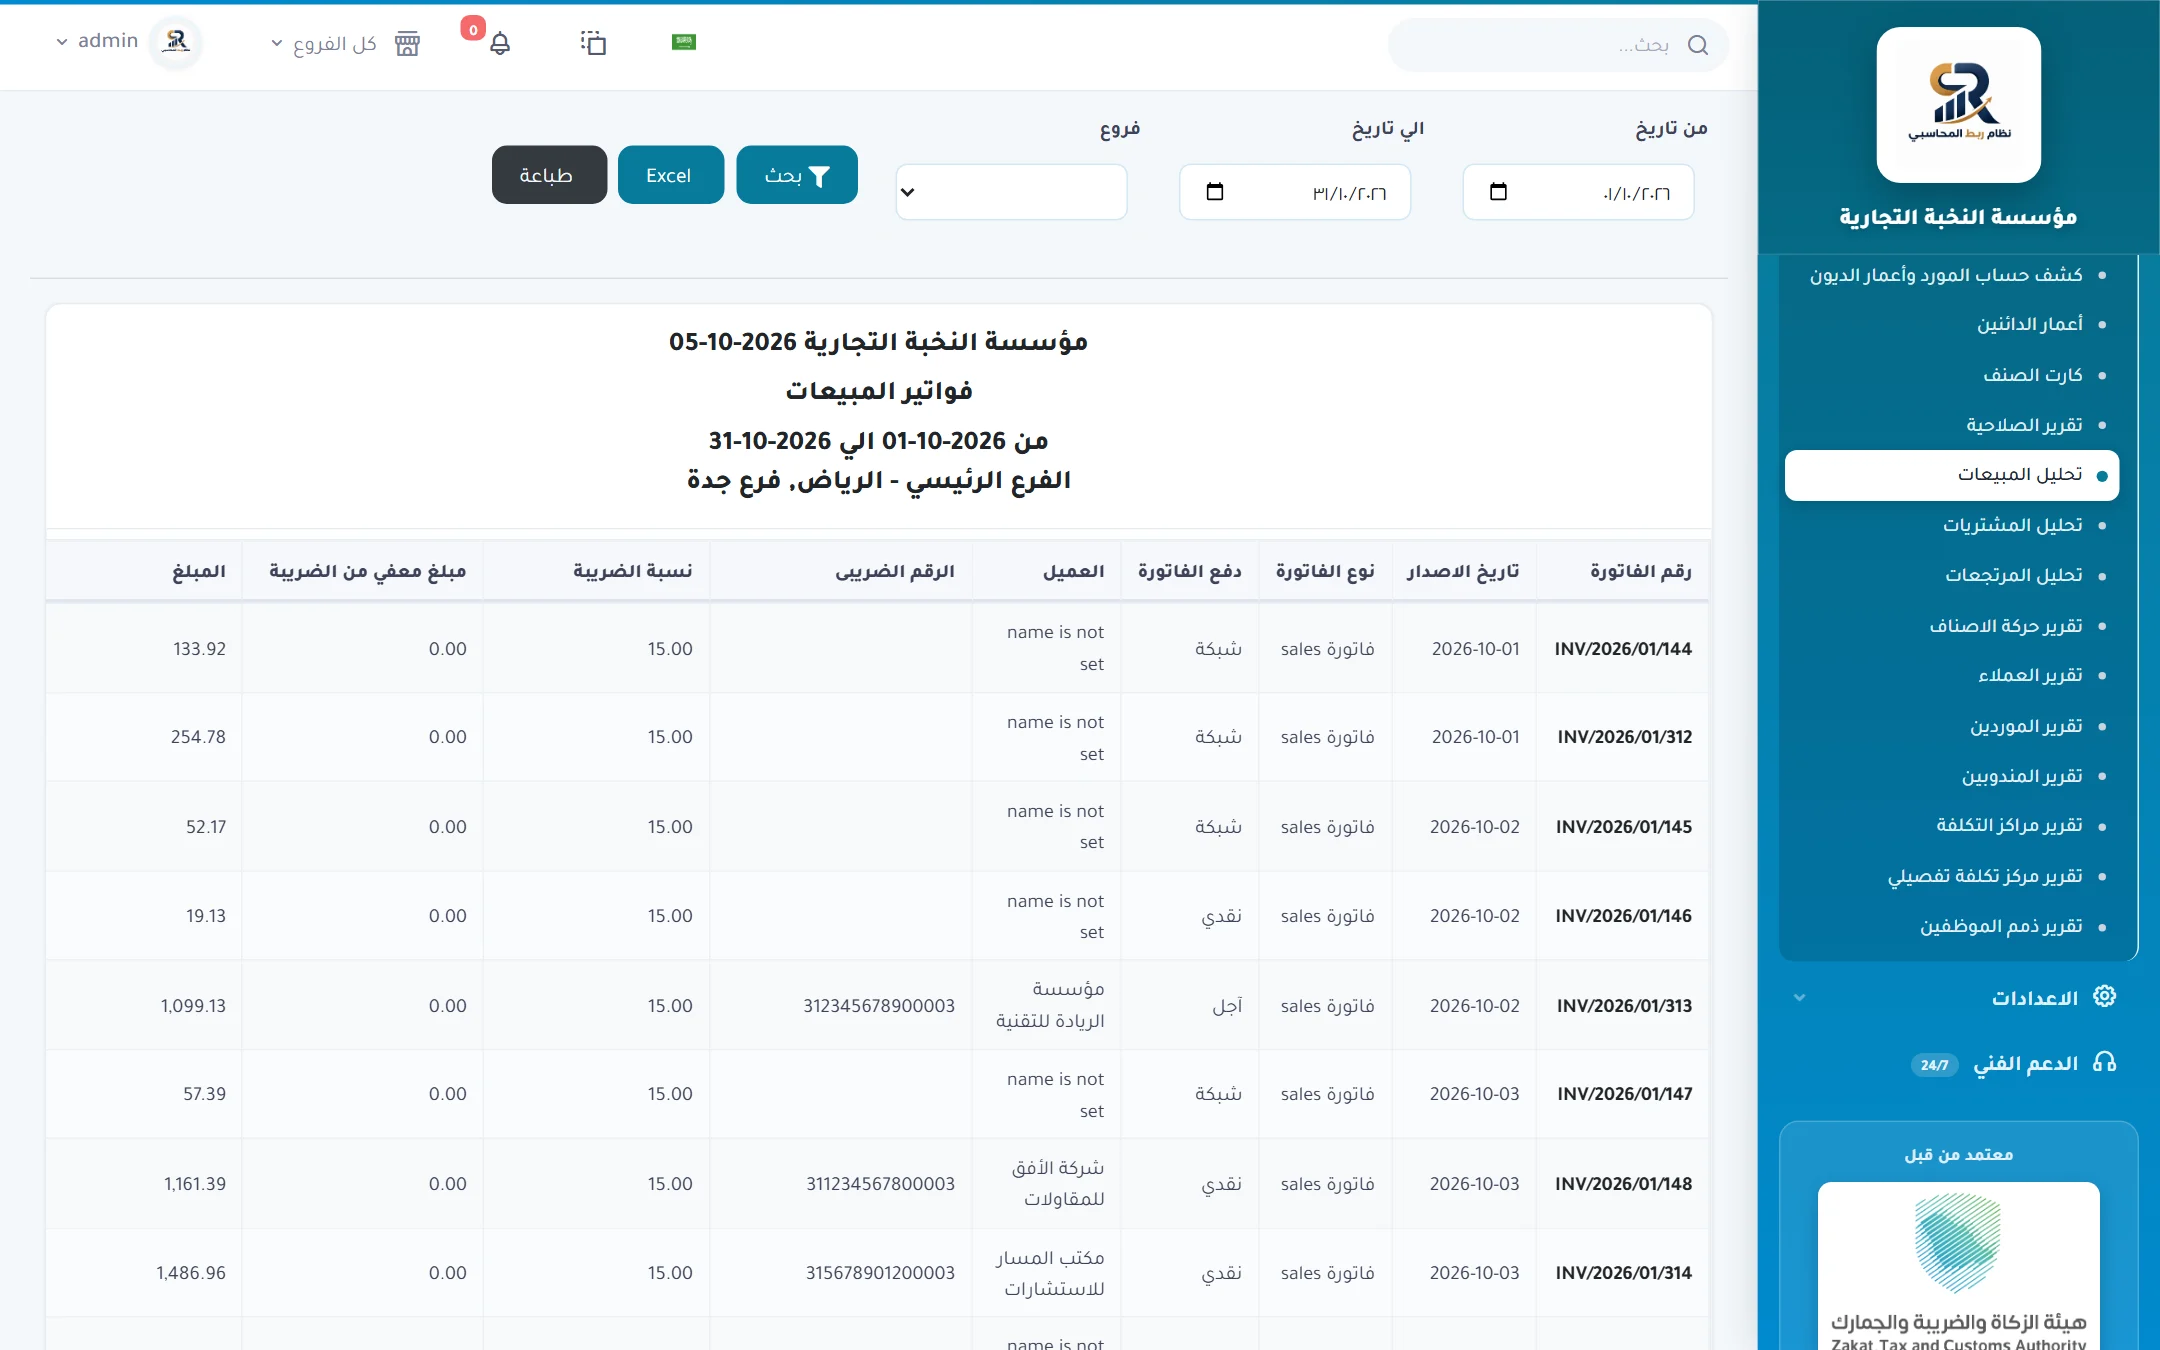Open the copy windows icon in top bar

pyautogui.click(x=593, y=42)
